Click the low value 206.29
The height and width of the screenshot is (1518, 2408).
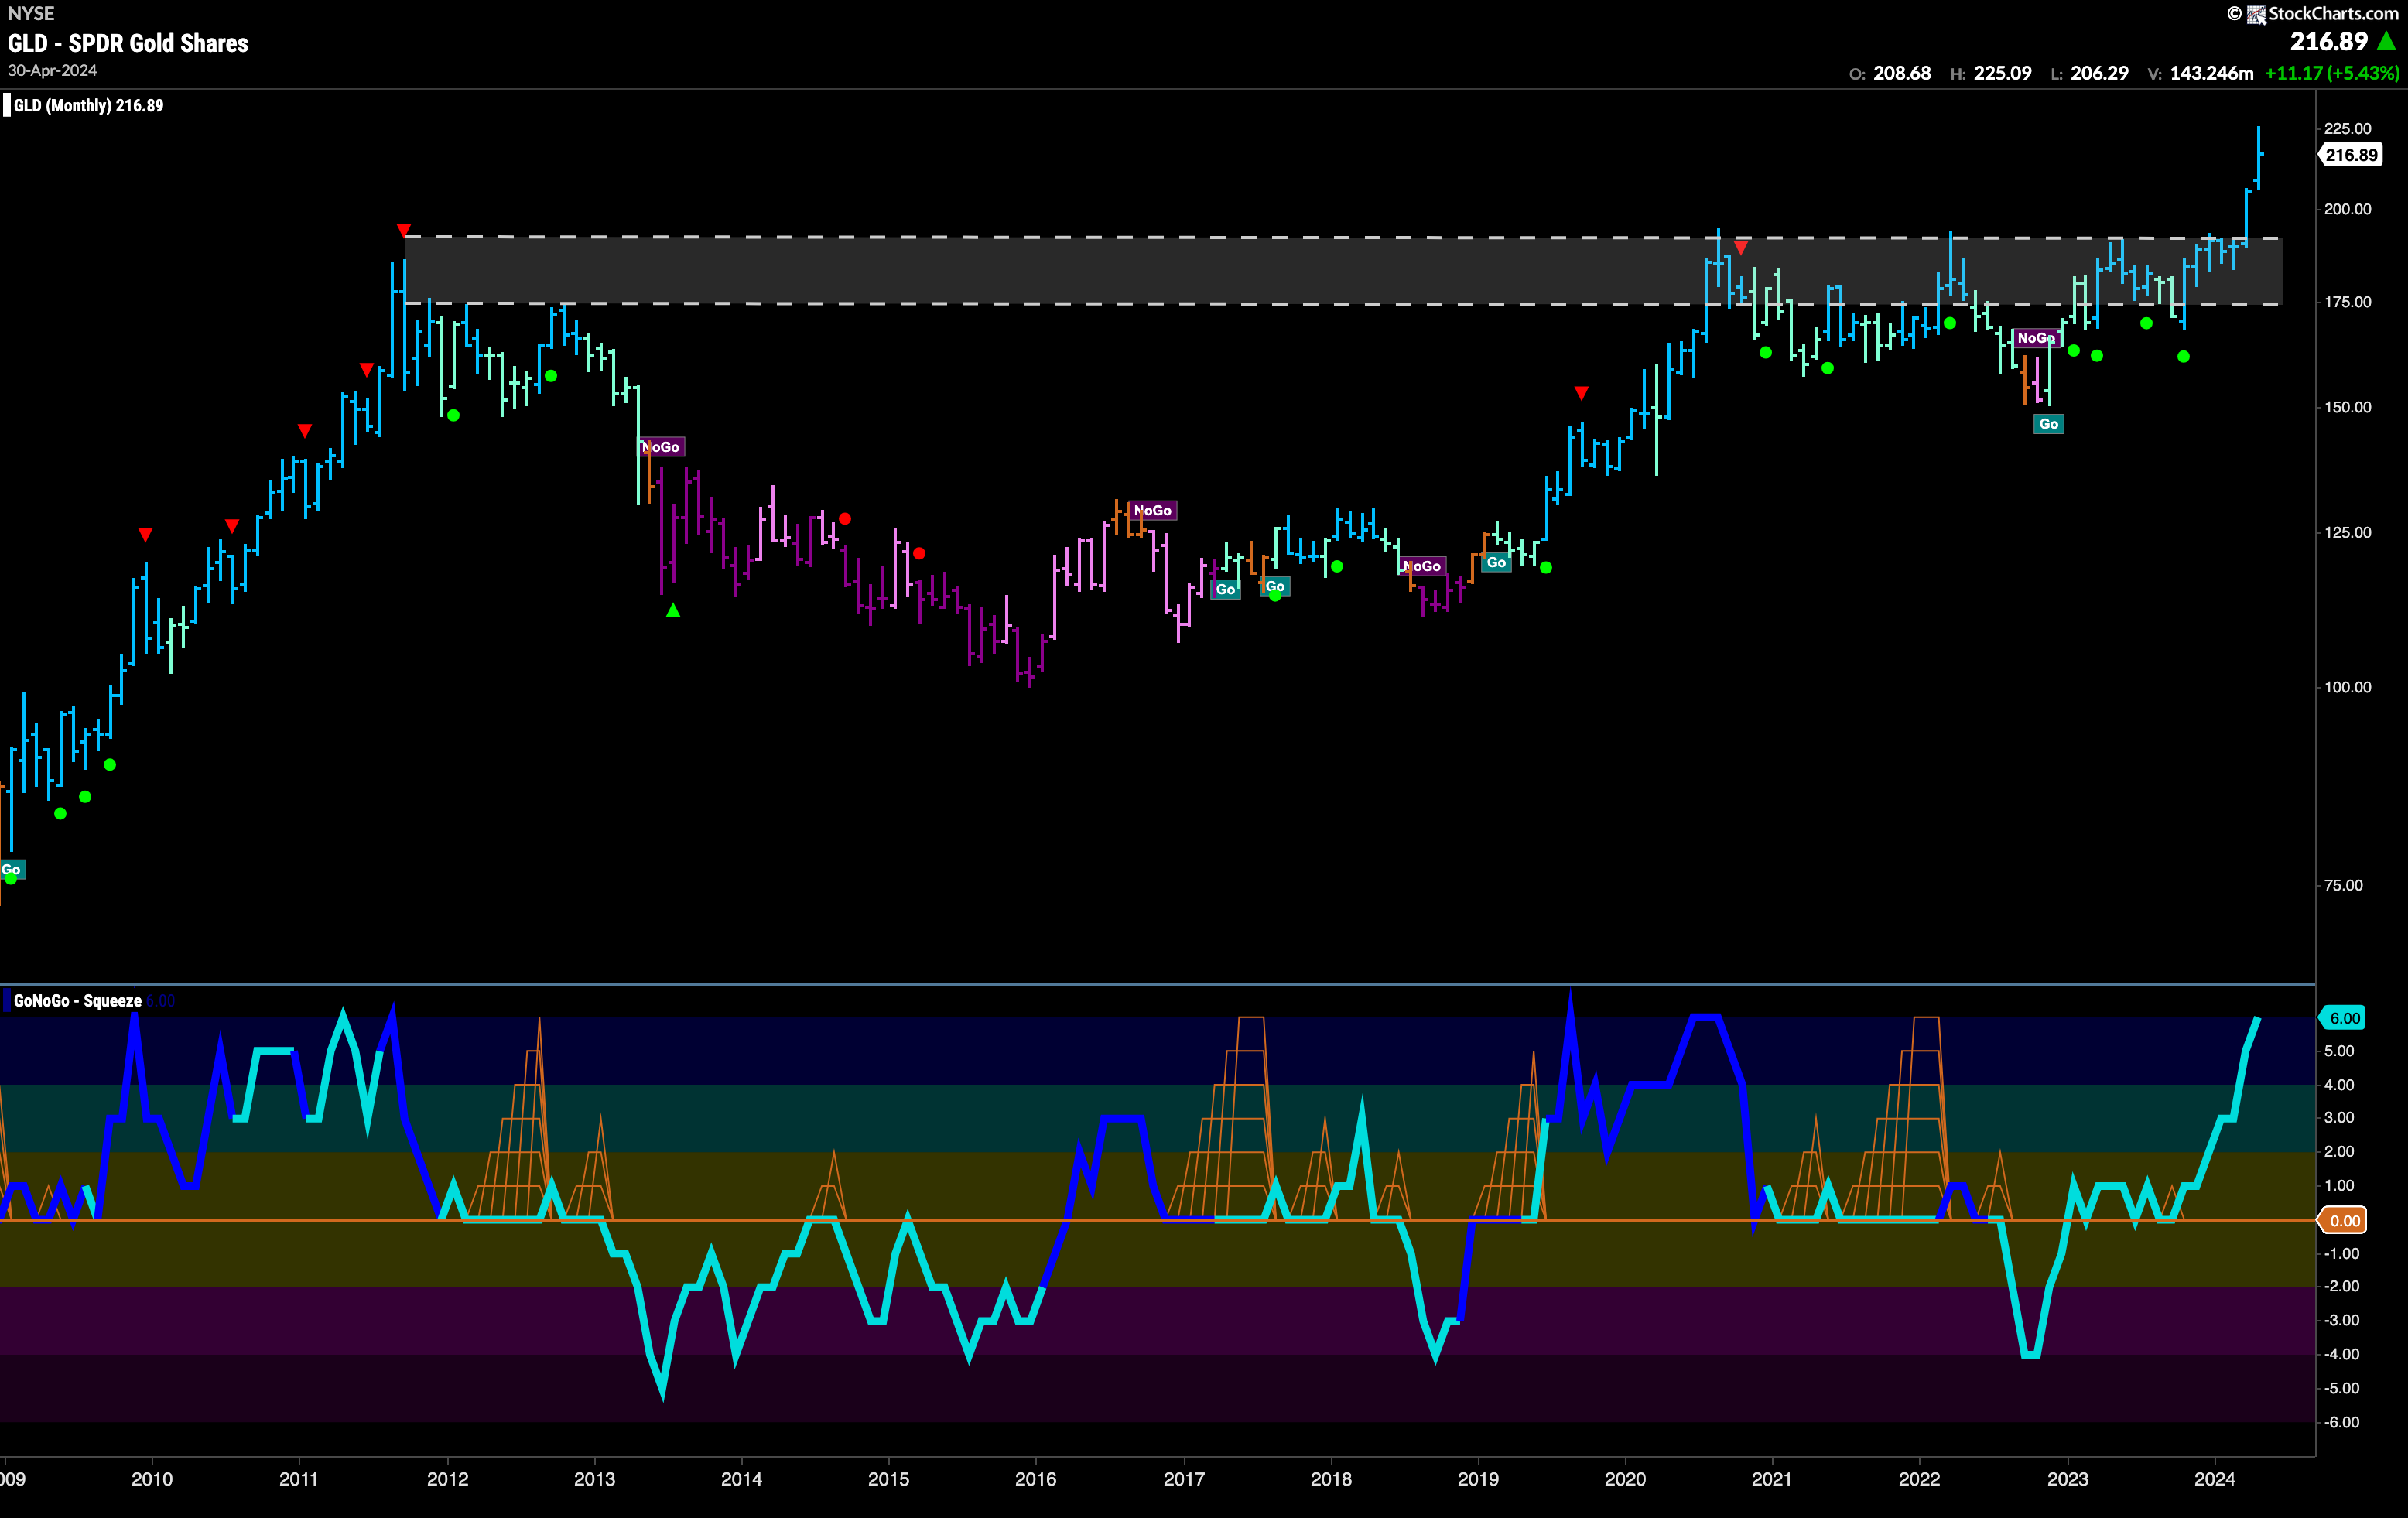click(2099, 73)
